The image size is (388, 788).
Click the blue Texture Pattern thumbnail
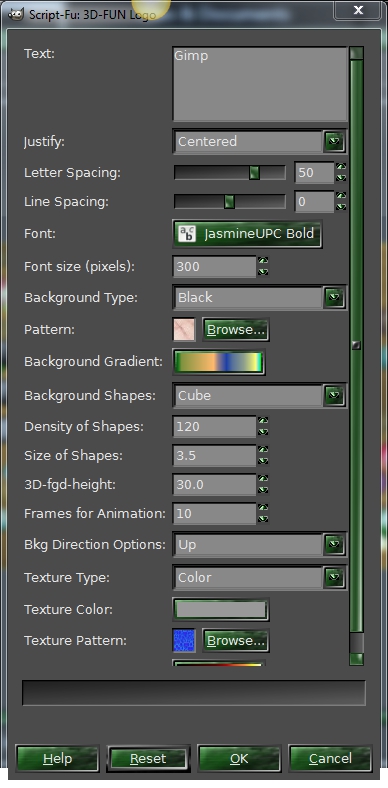(x=183, y=641)
